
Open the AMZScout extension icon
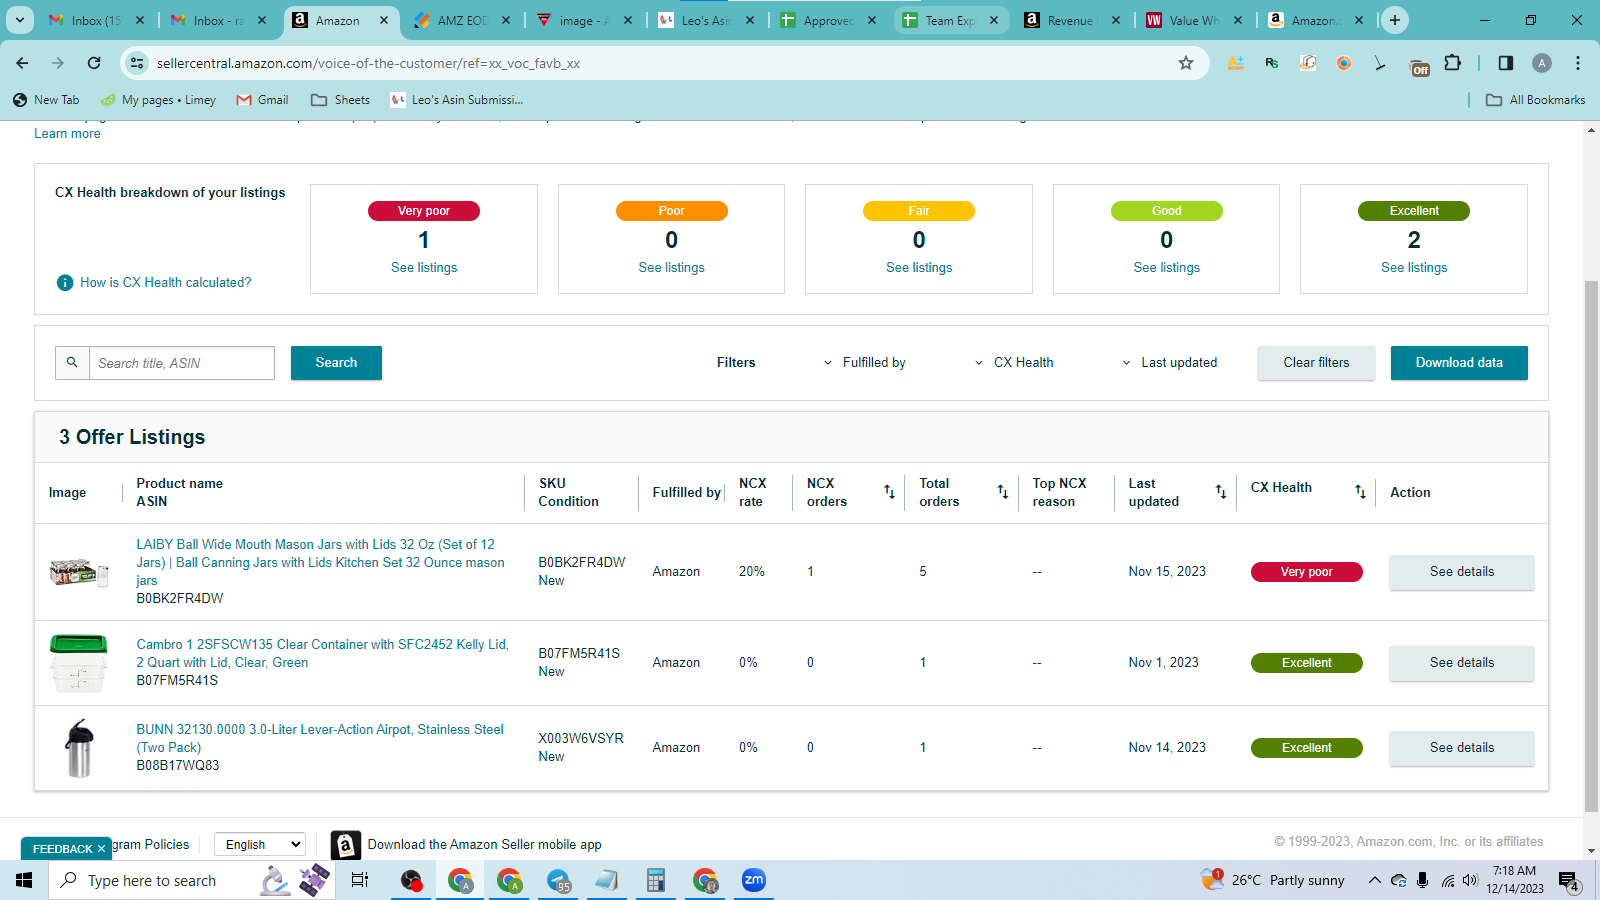pos(1236,63)
